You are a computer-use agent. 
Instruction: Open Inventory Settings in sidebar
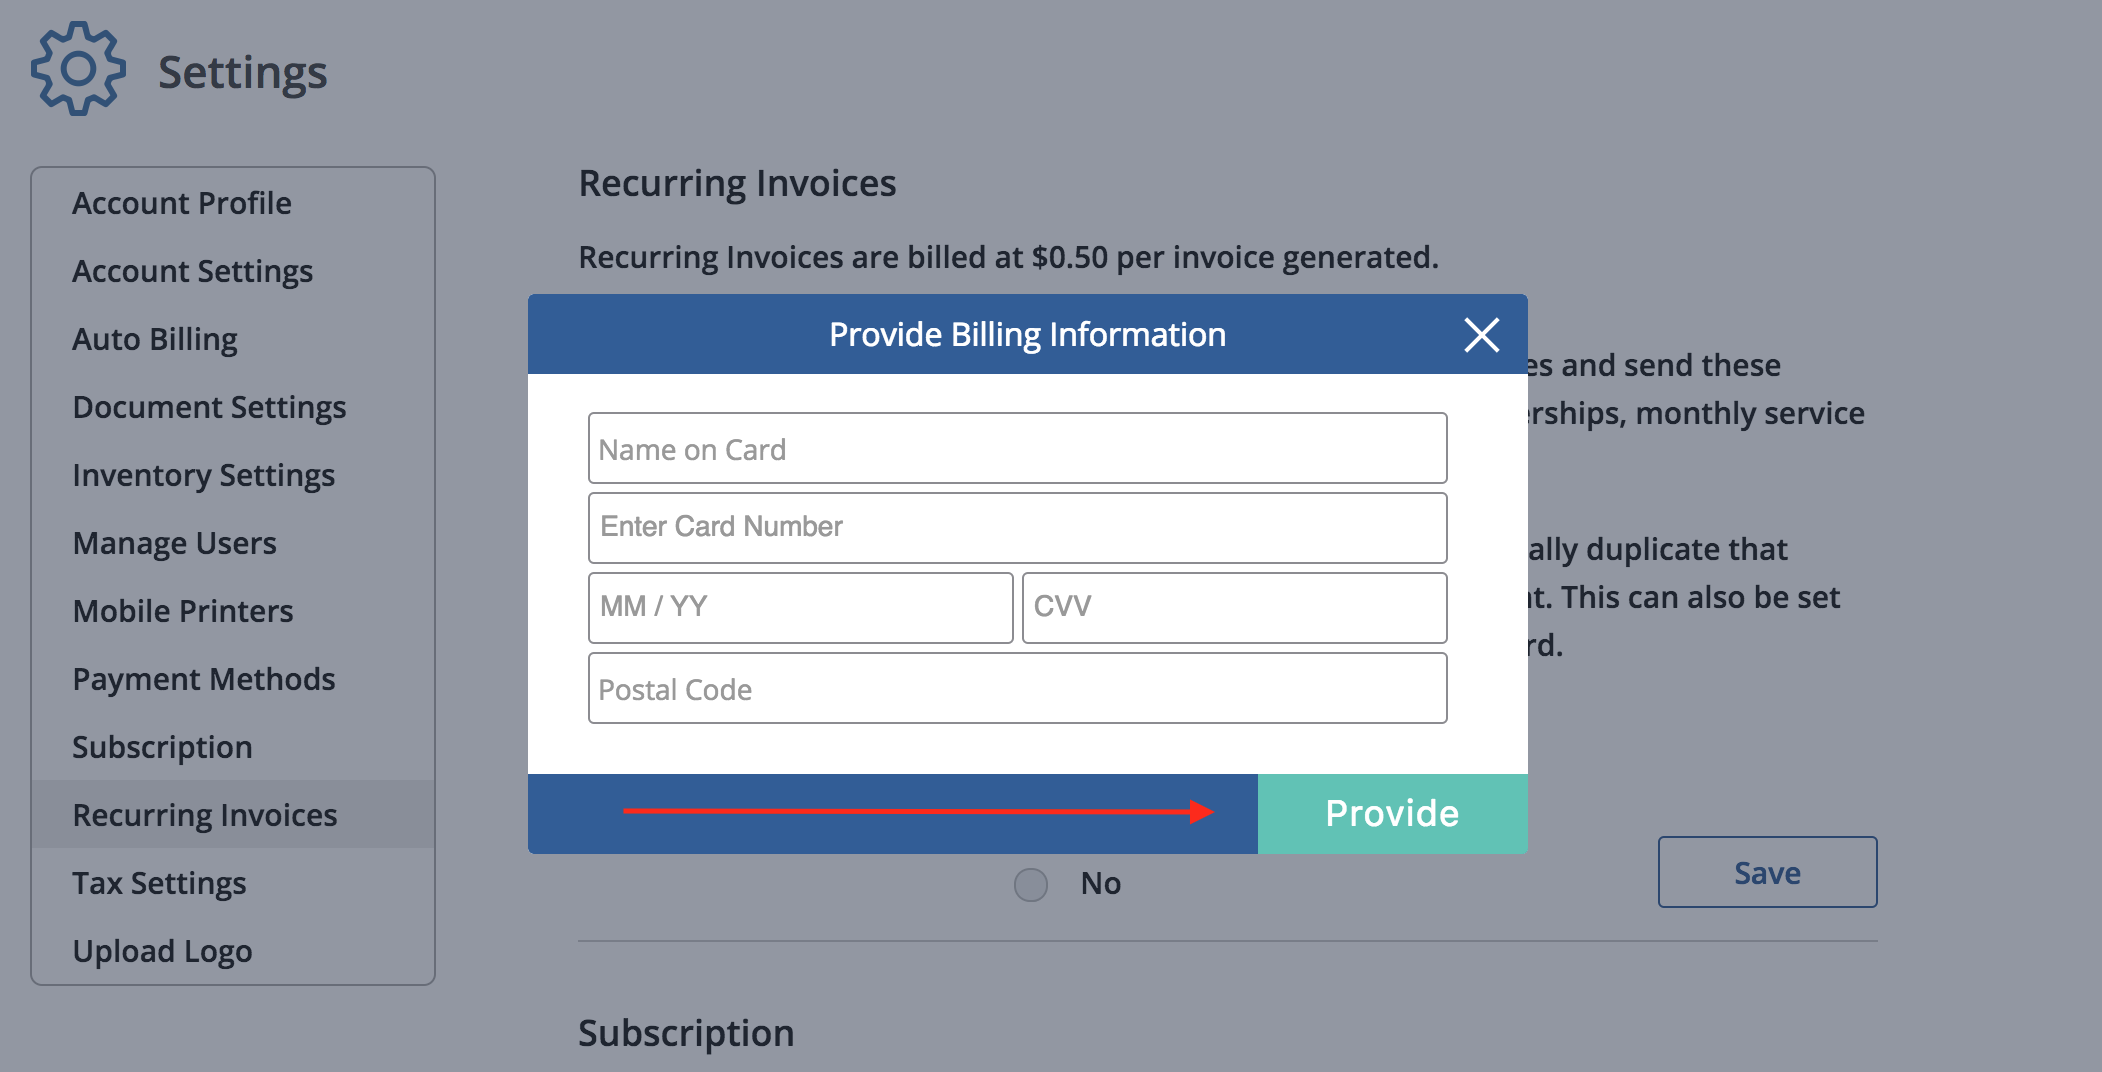(x=203, y=475)
